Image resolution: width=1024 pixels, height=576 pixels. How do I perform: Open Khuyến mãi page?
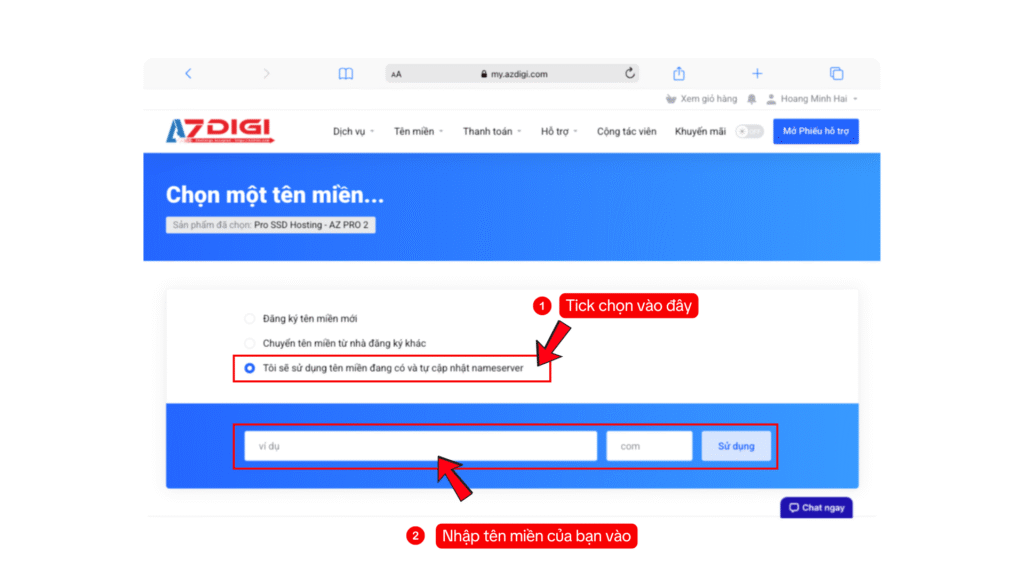pos(700,131)
